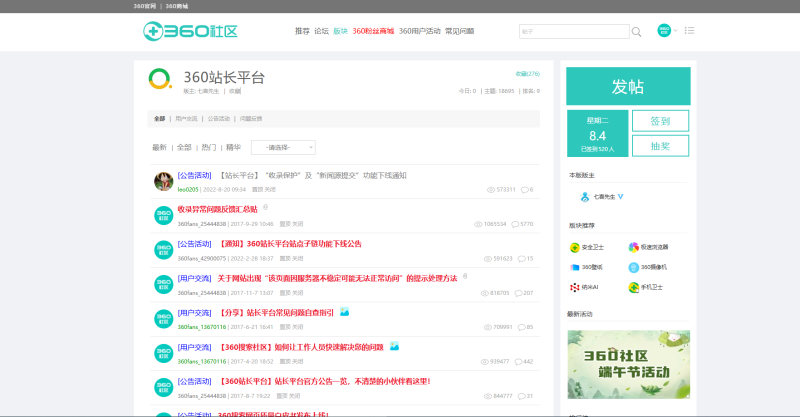
Task: Sort posts by 最新
Action: 159,148
